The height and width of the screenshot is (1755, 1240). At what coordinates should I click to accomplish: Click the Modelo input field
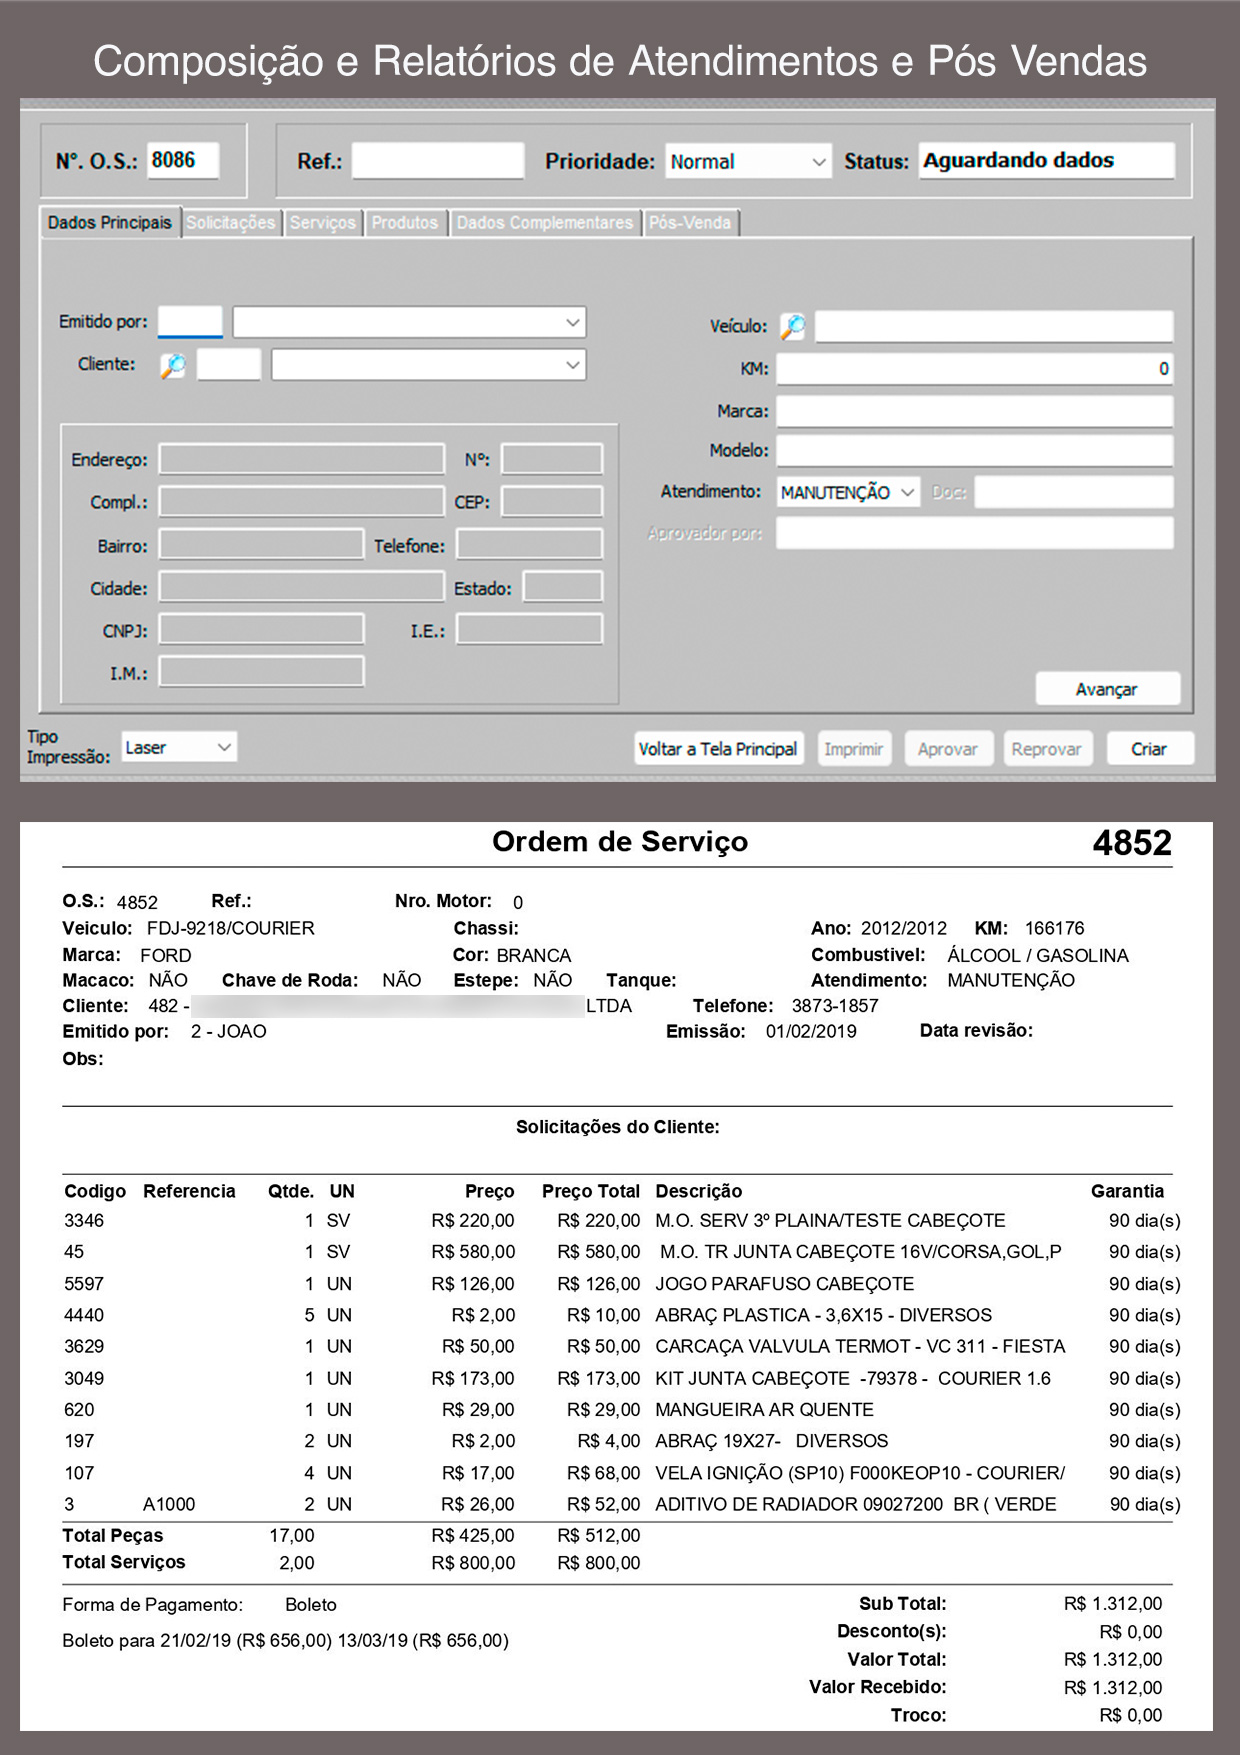click(x=975, y=451)
